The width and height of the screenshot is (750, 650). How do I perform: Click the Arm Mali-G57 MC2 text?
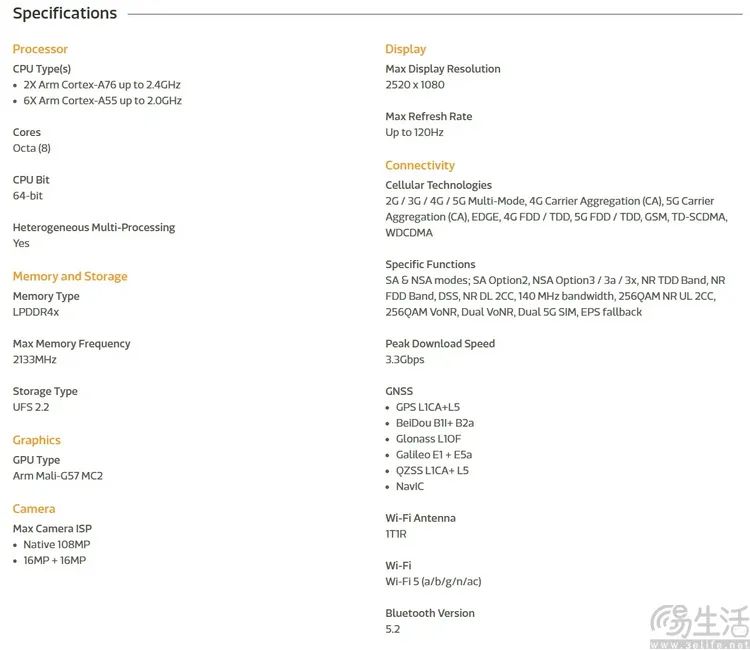pyautogui.click(x=58, y=476)
